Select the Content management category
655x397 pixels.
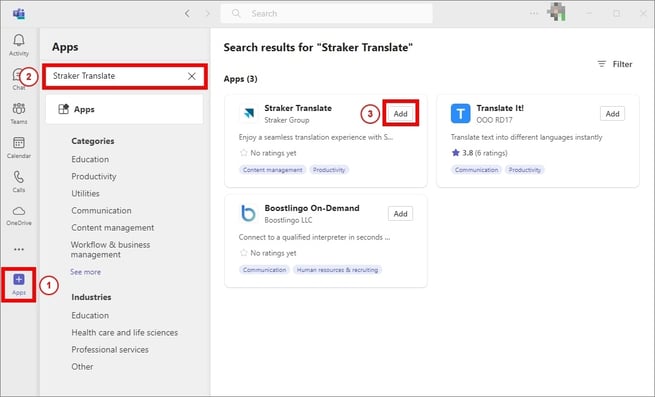tap(113, 228)
